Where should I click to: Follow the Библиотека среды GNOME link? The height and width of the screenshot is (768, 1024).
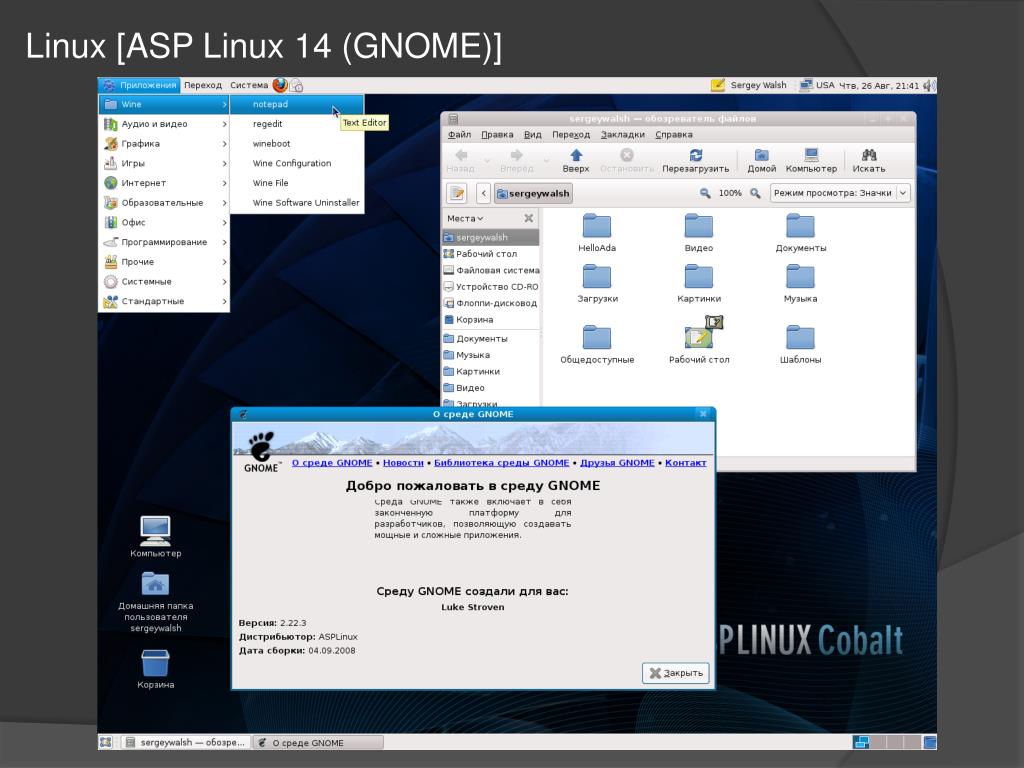click(x=502, y=462)
